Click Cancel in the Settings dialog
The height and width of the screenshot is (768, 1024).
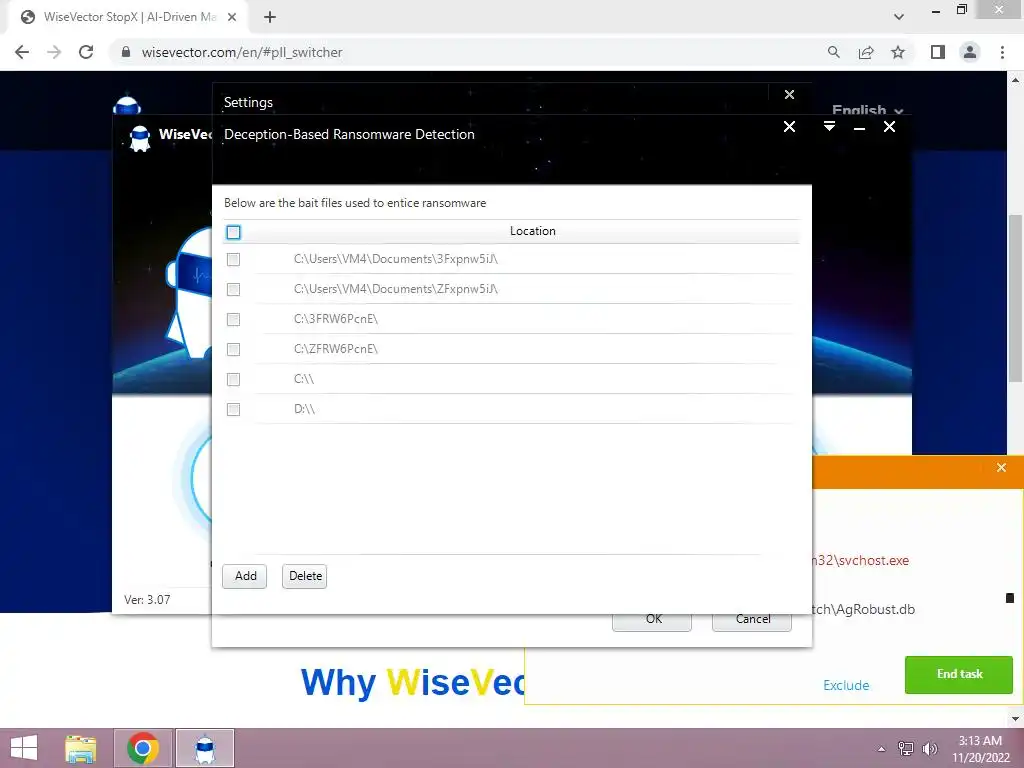click(752, 621)
